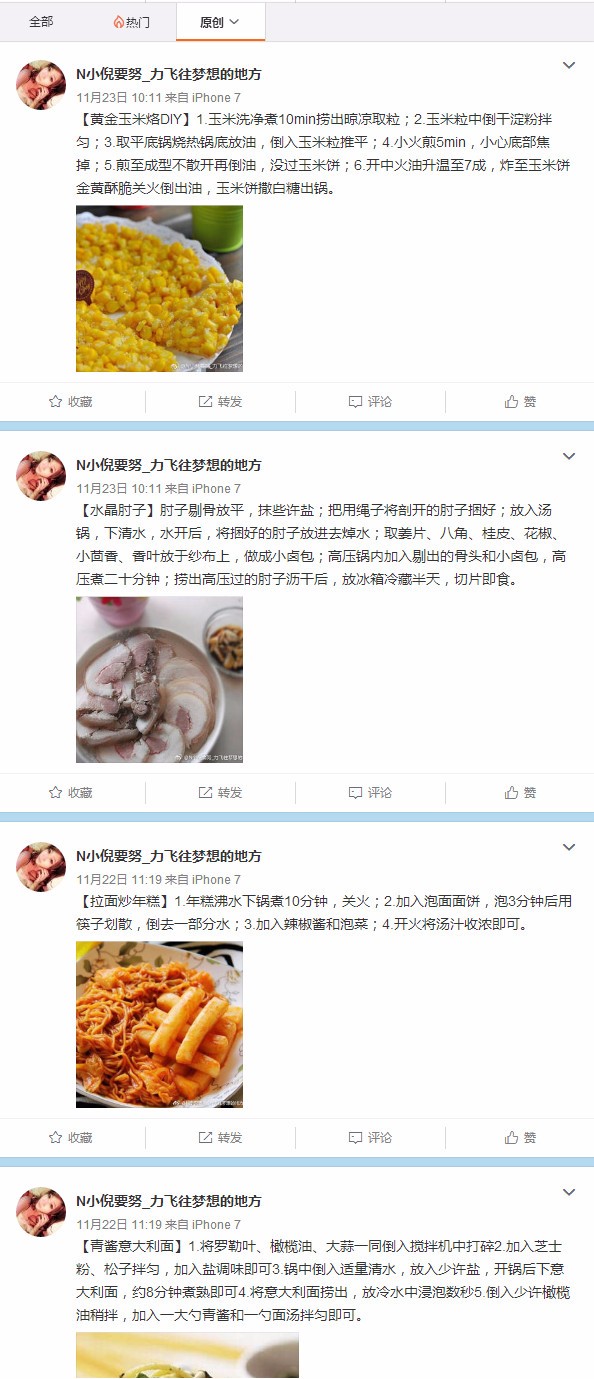Viewport: 594px width, 1379px height.
Task: Expand options chevron on 水晶肘子 post
Action: click(569, 457)
